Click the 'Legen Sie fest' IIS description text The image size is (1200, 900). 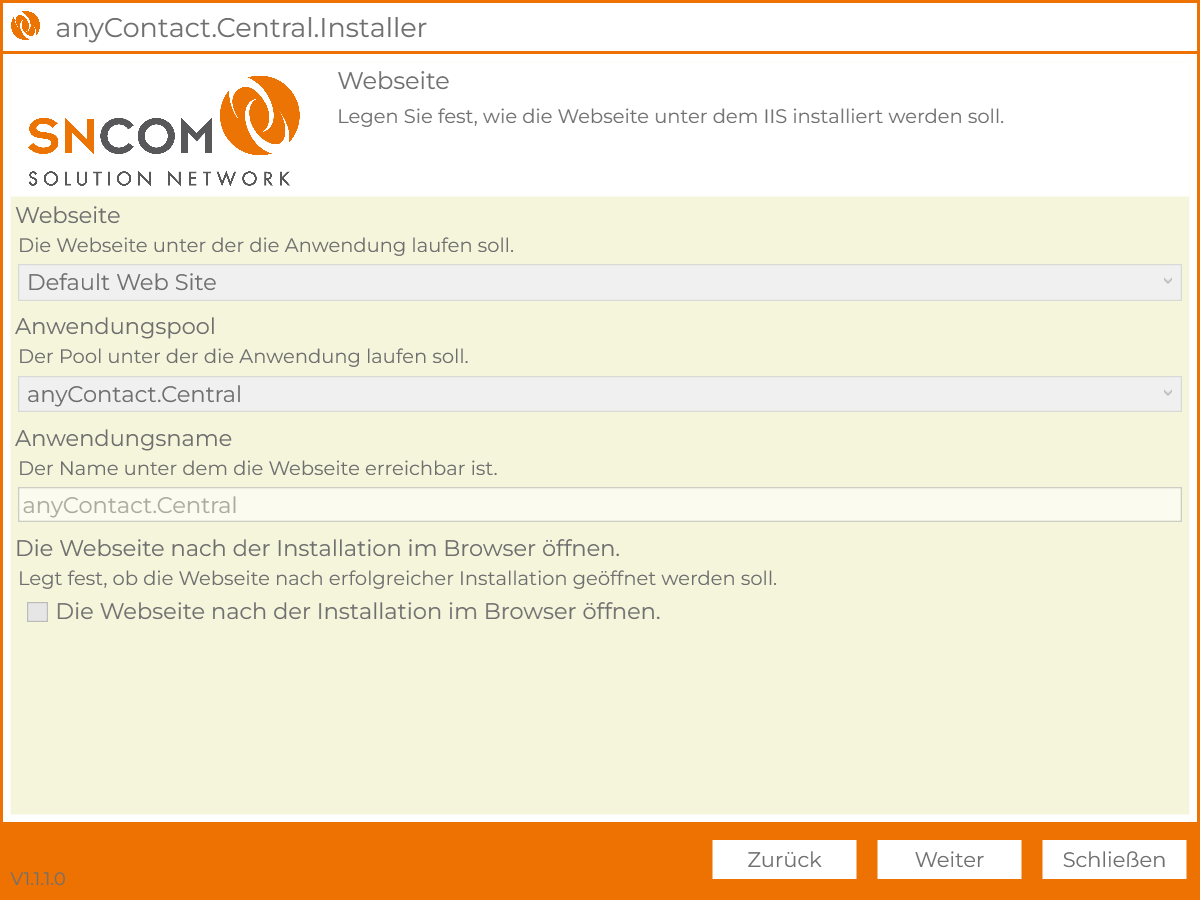pyautogui.click(x=670, y=116)
